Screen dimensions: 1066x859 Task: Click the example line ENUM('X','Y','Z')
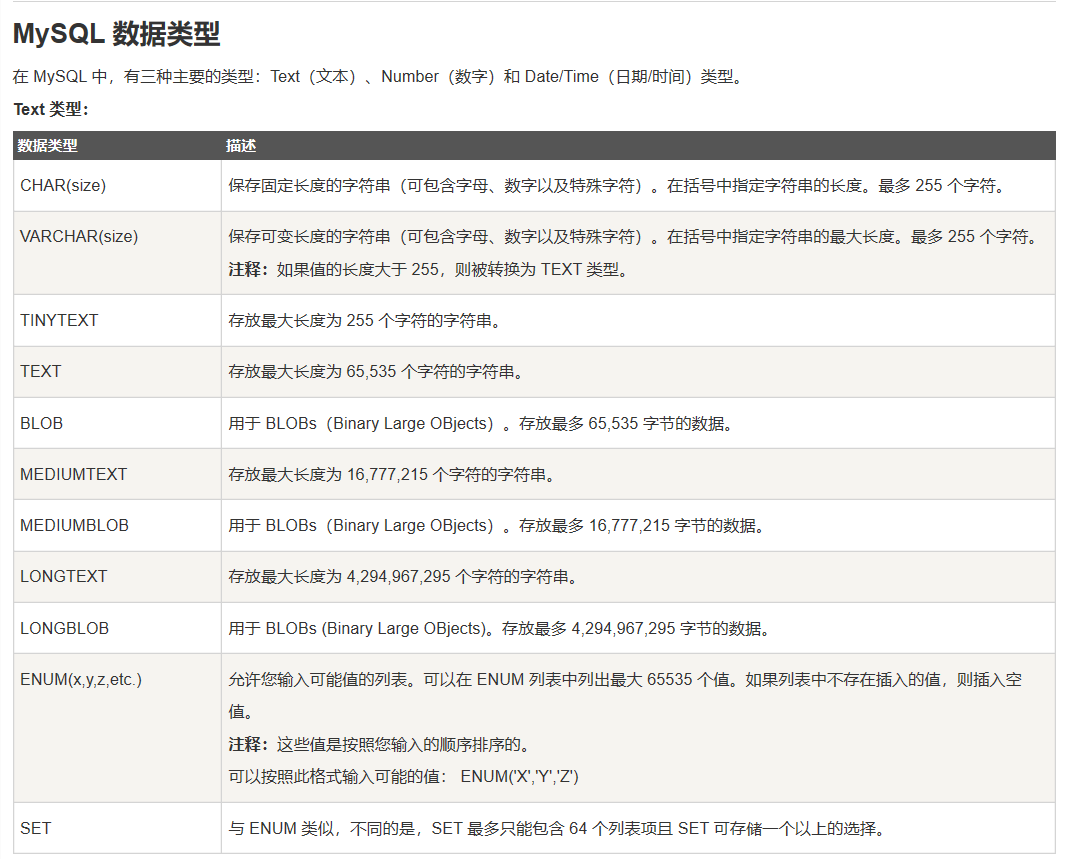pyautogui.click(x=404, y=777)
